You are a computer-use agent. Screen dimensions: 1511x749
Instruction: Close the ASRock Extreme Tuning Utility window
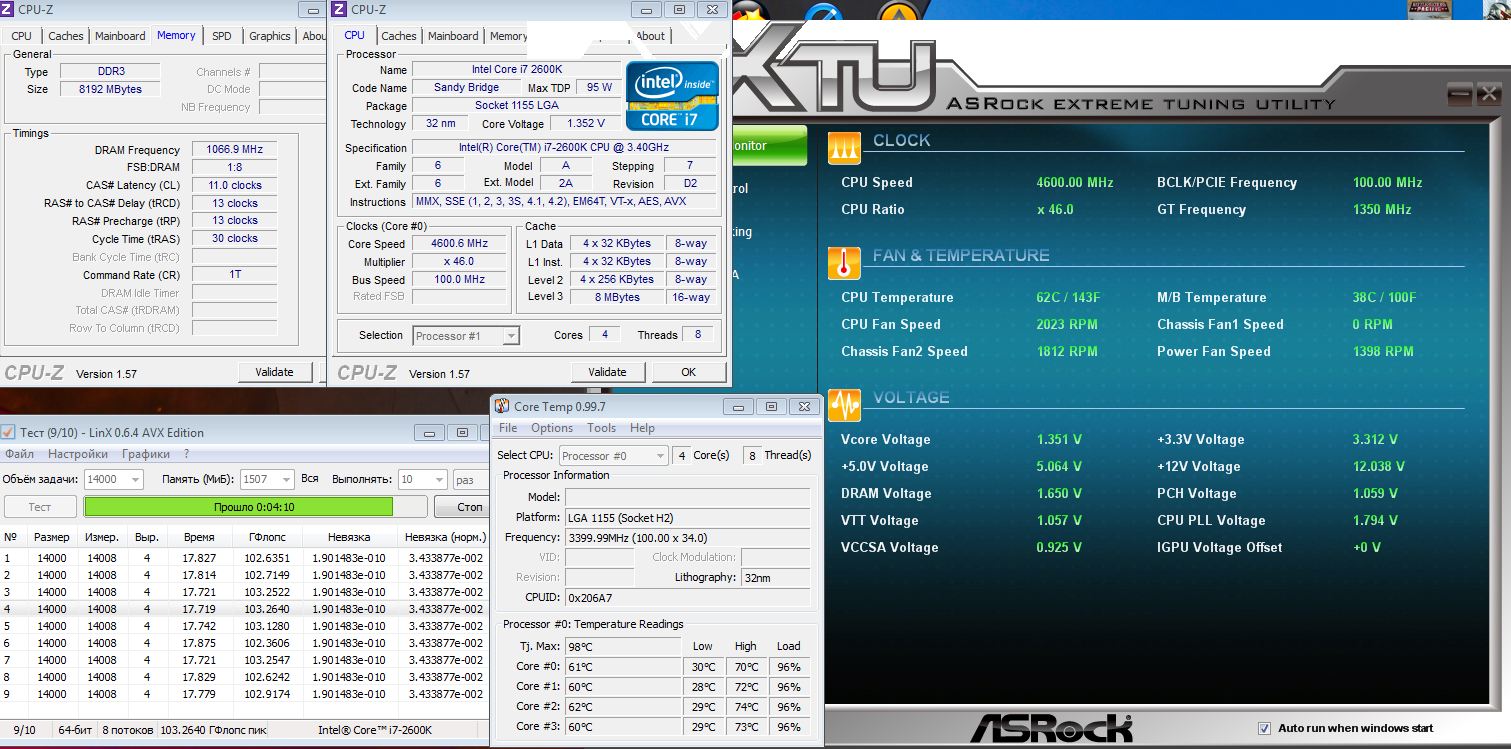point(1488,93)
